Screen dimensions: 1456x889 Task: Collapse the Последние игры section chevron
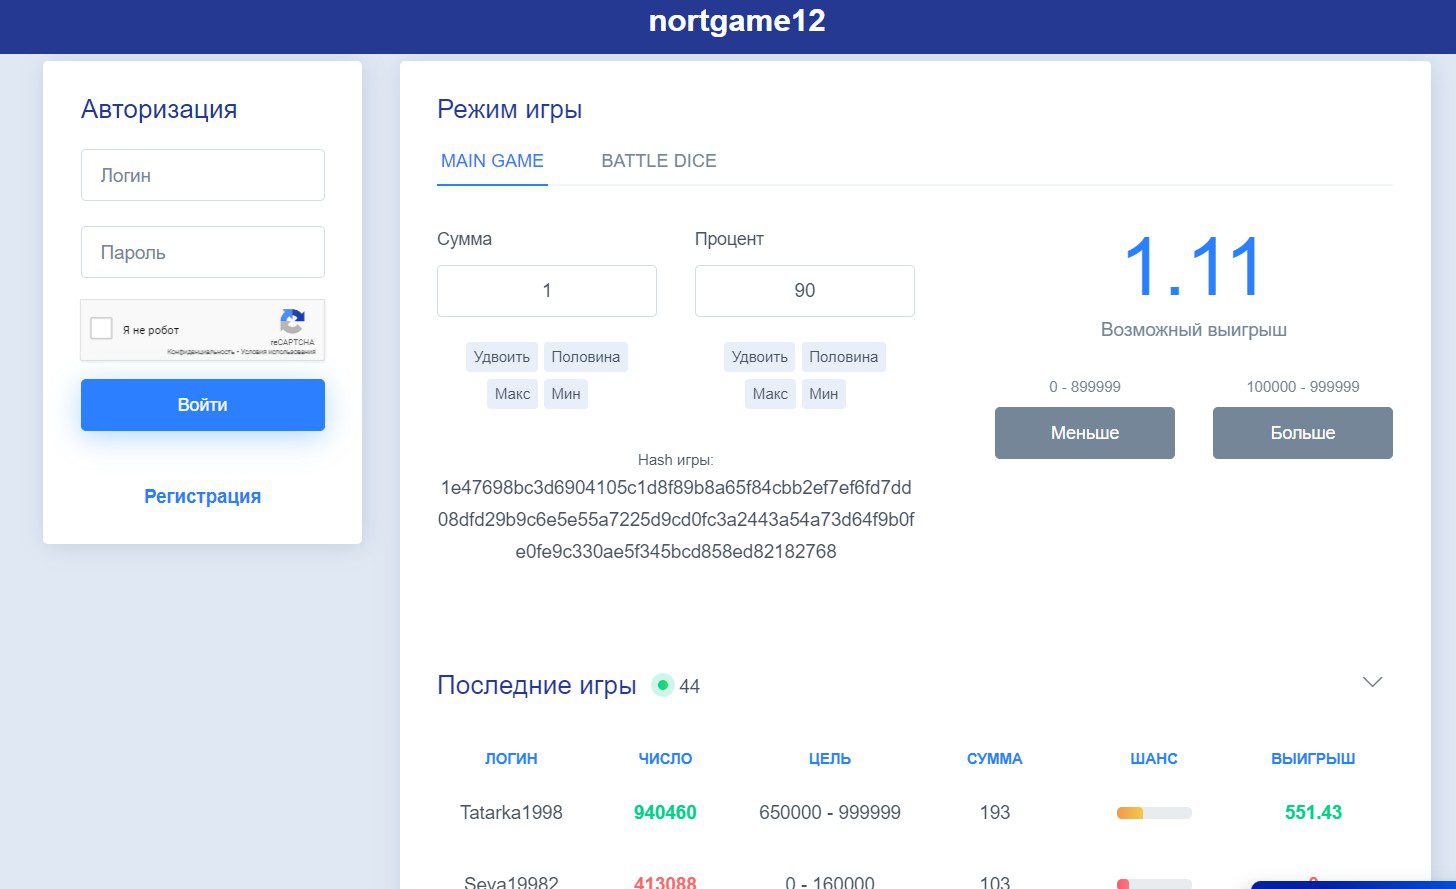coord(1372,682)
